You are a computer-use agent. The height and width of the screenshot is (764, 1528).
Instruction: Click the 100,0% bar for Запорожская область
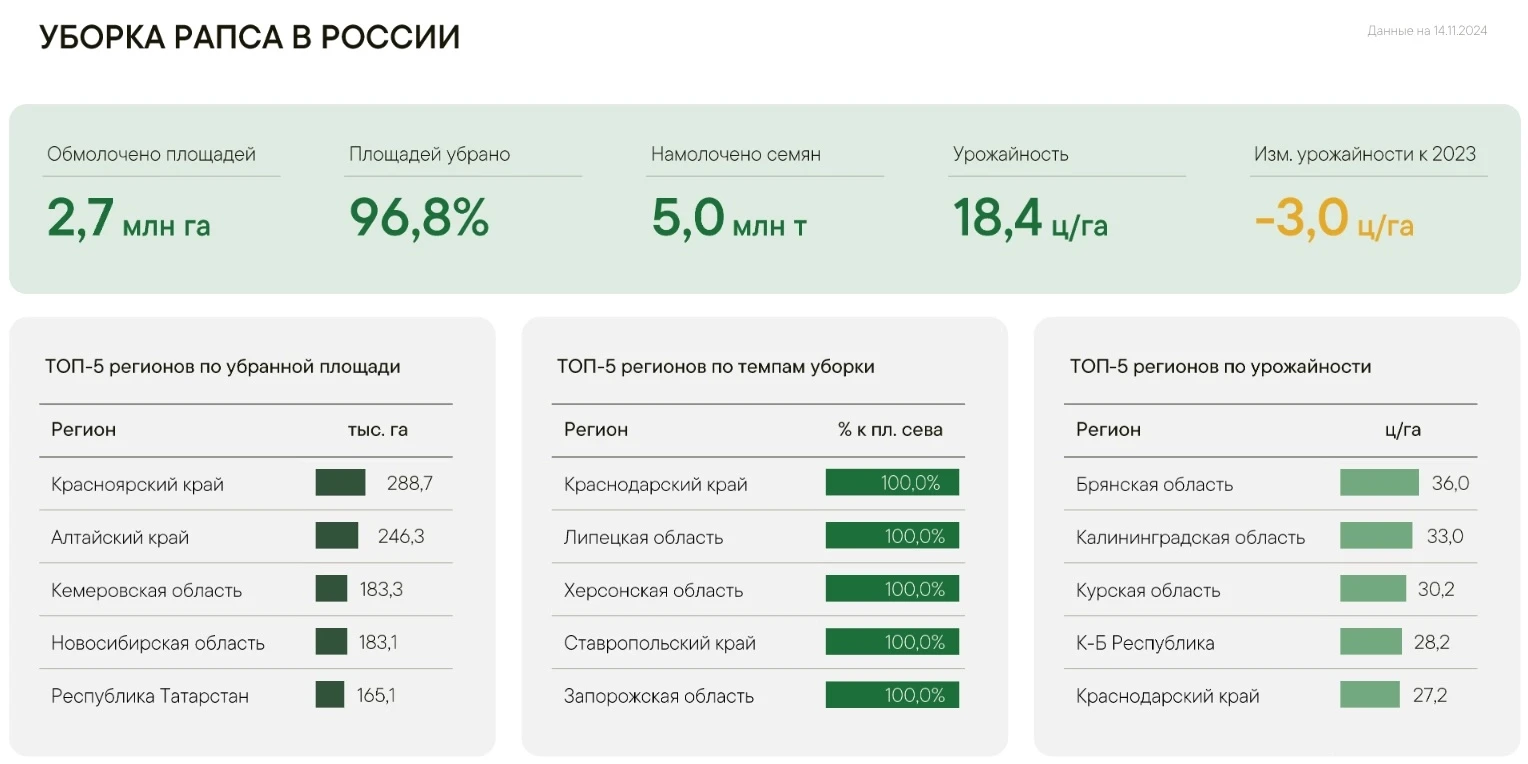(x=892, y=695)
